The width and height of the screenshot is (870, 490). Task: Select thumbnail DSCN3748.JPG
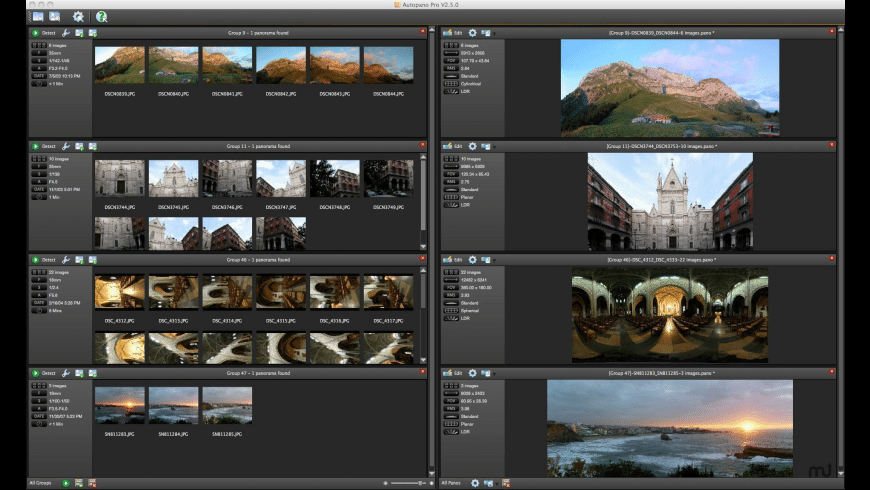(335, 179)
